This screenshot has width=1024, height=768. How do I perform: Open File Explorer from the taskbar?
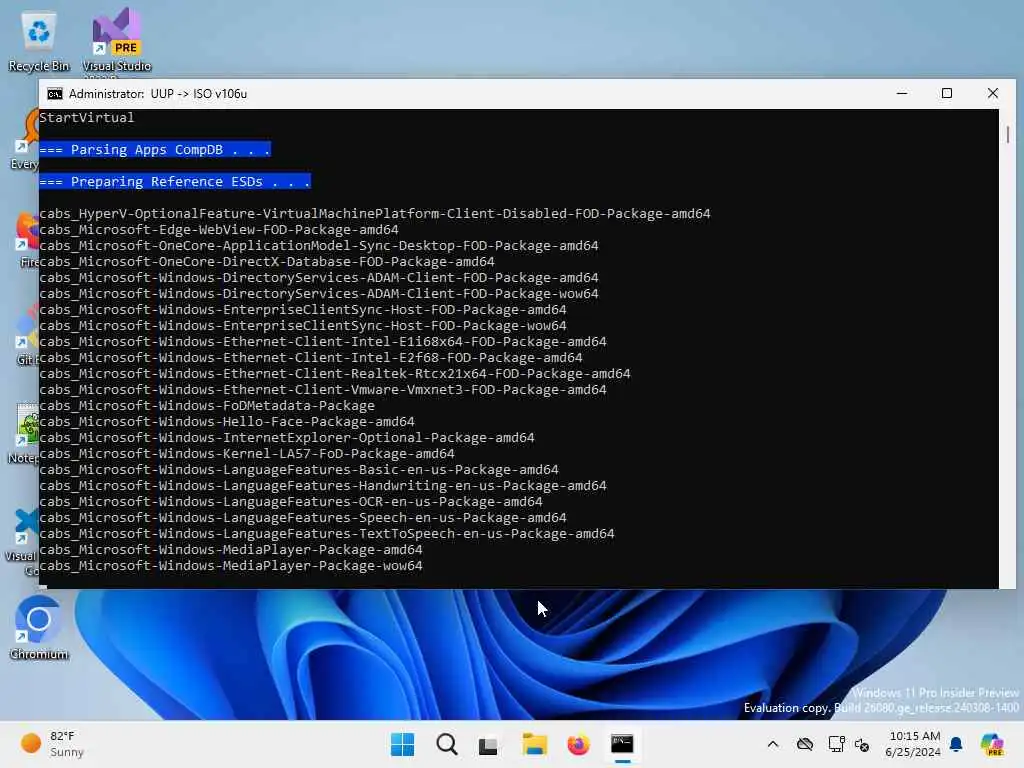534,744
